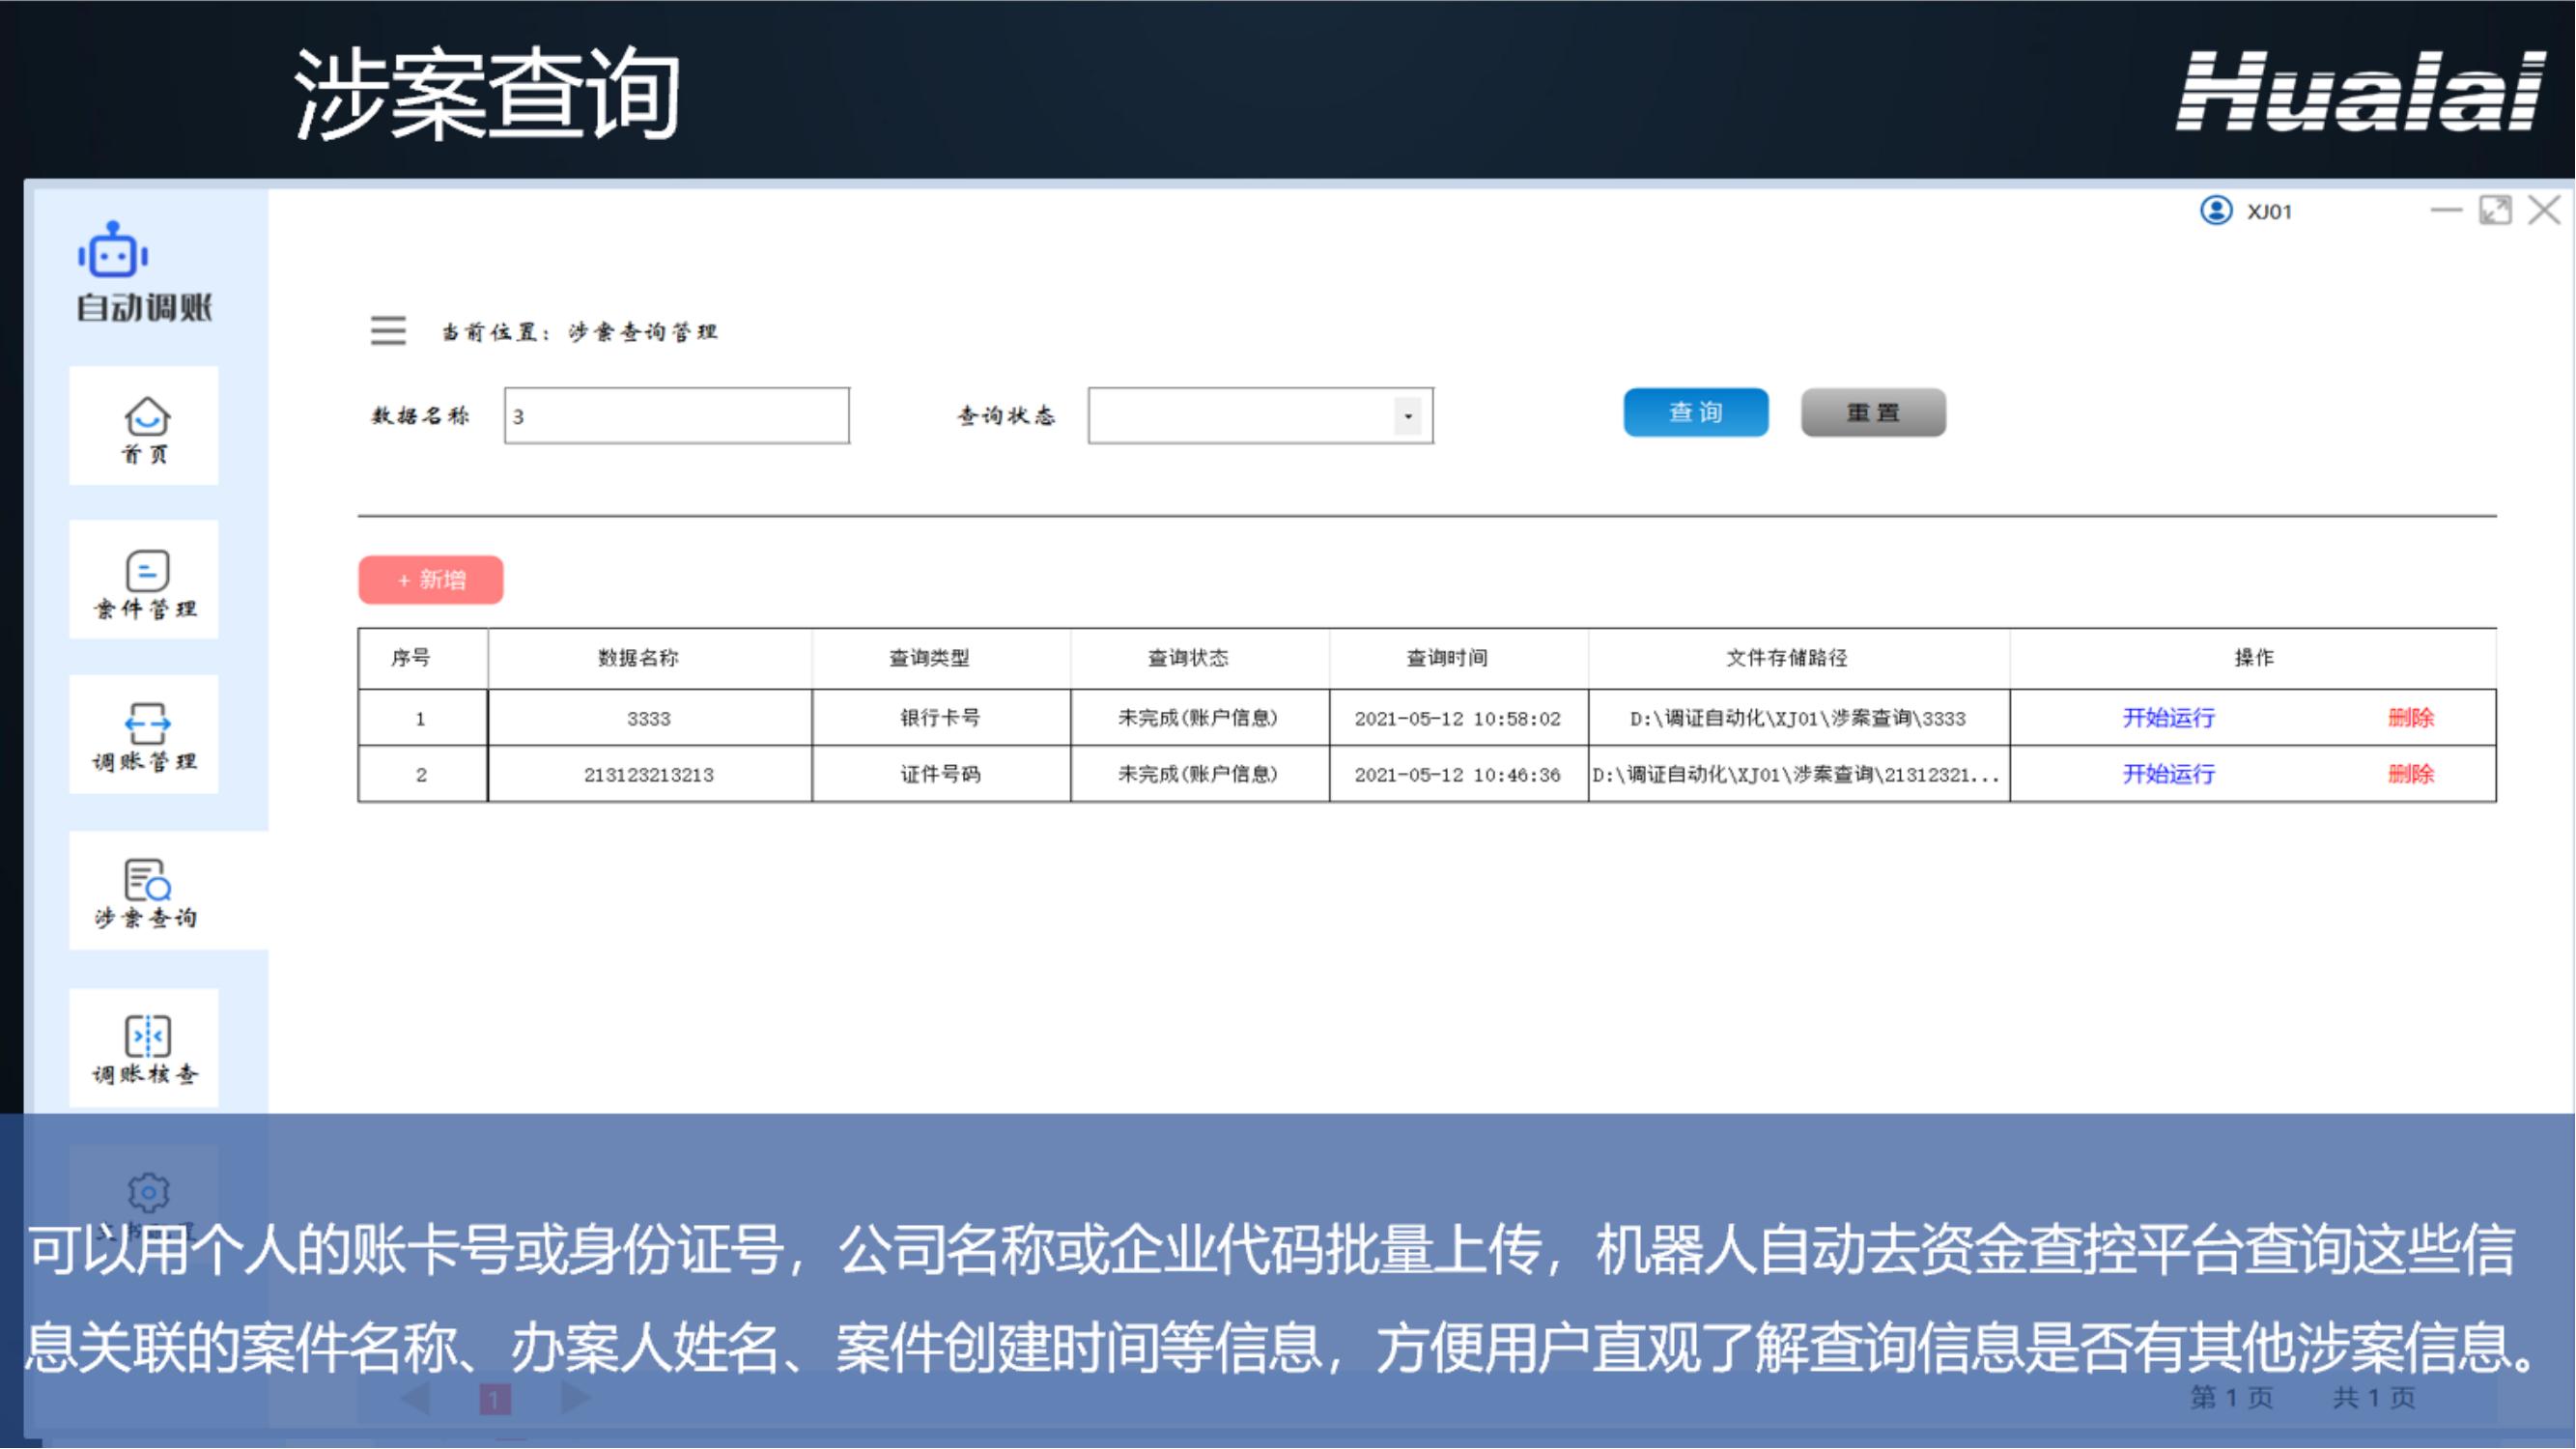2576x1449 pixels.
Task: Select the cell with name 3333
Action: [x=649, y=718]
